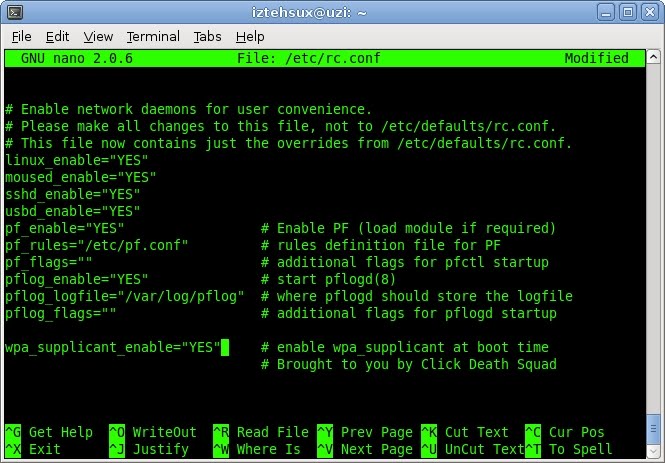This screenshot has height=463, width=665.
Task: Open the Tabs menu
Action: [x=208, y=36]
